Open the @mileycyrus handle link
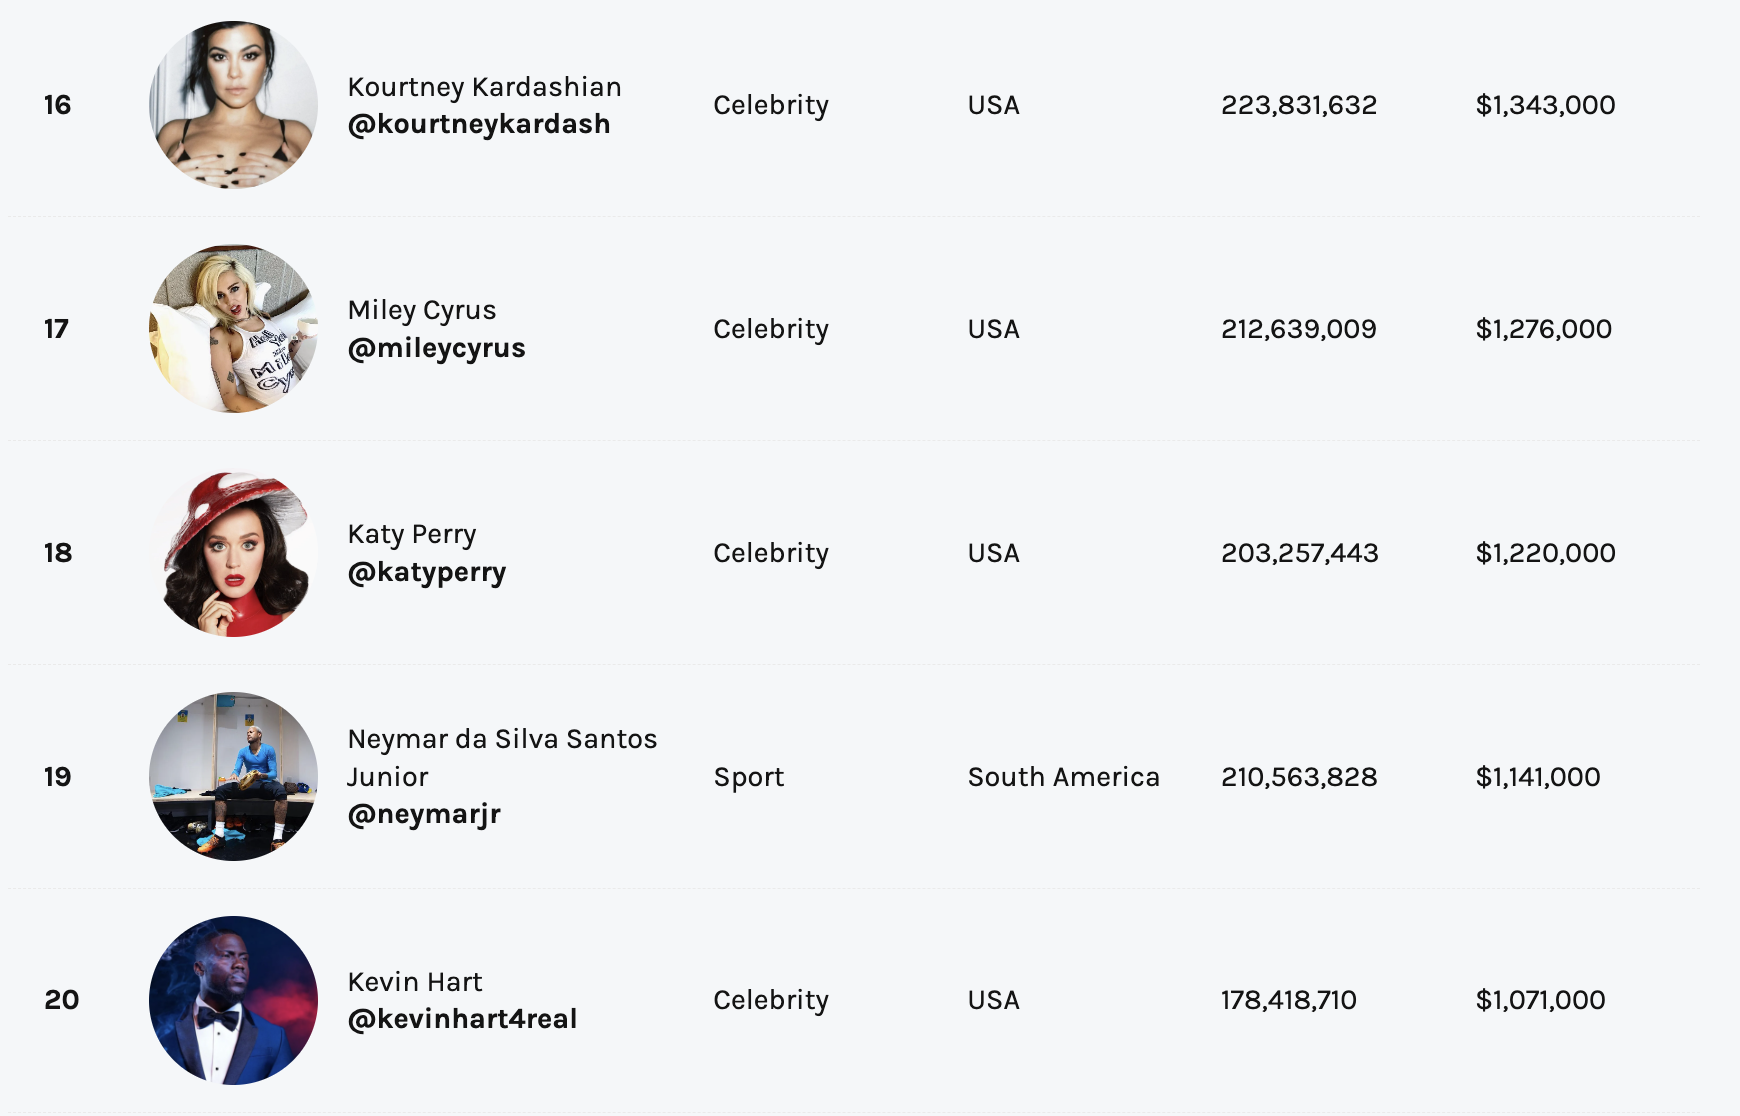 (436, 348)
